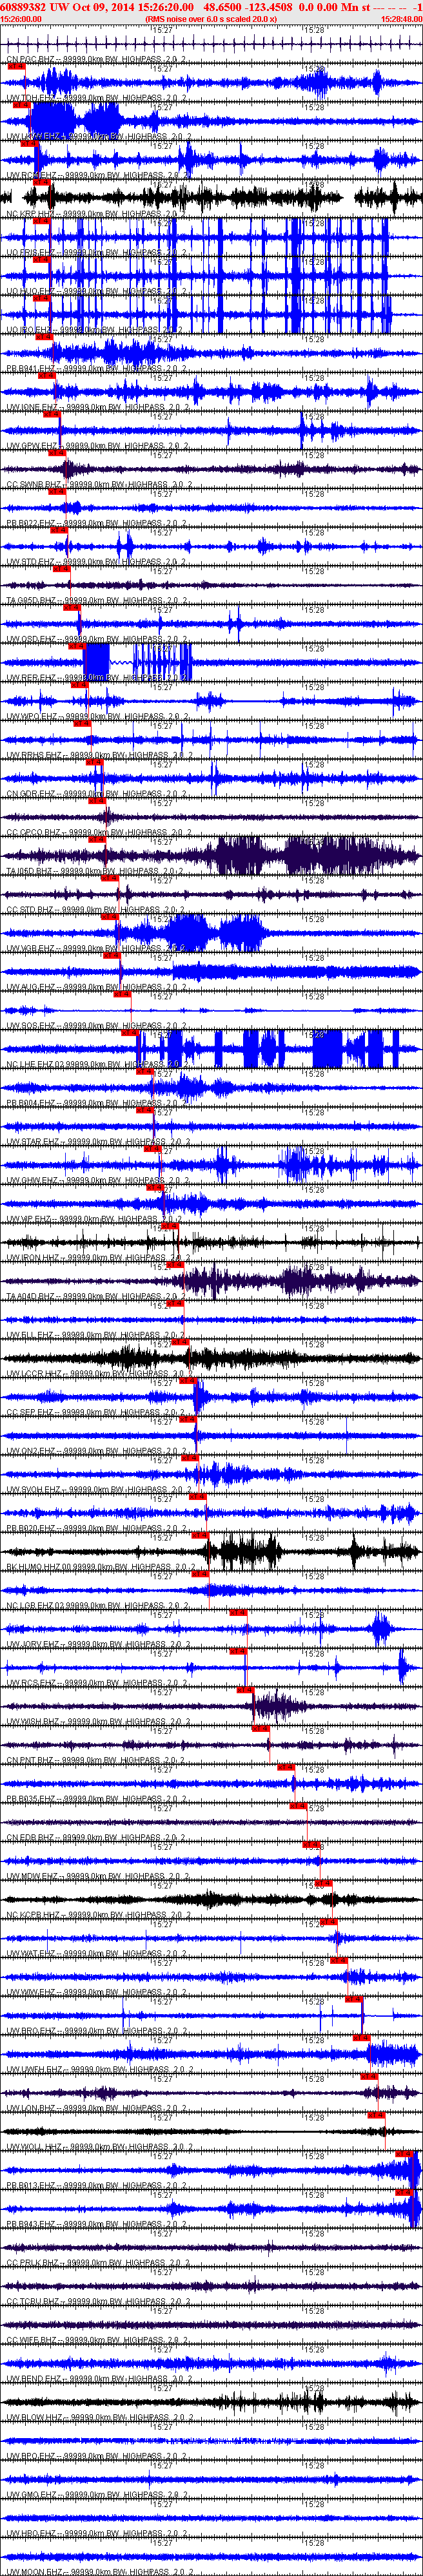Select the RMS noise scaling note
The image size is (423, 2576).
tap(211, 18)
